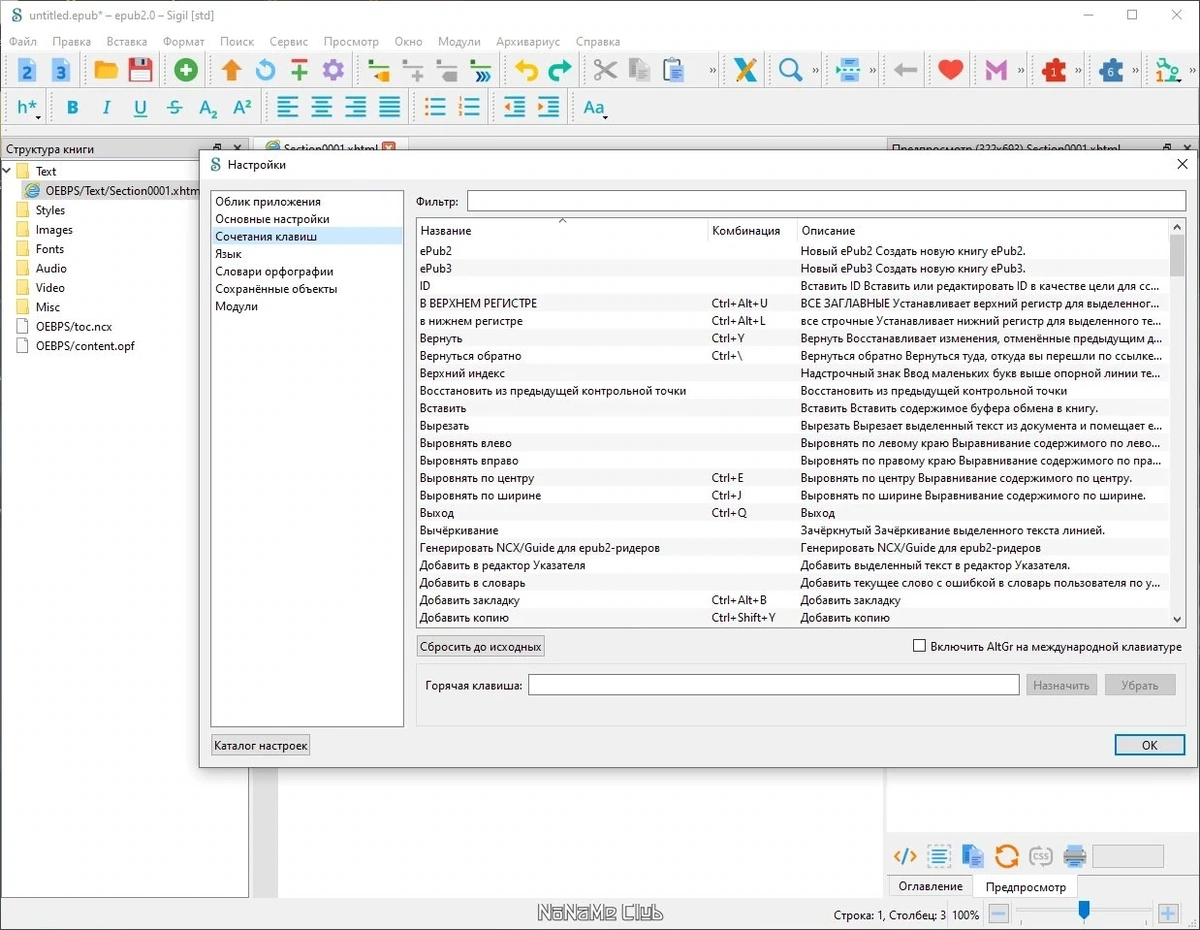This screenshot has height=930, width=1200.
Task: Expand the Styles folder in book structure
Action: [x=49, y=210]
